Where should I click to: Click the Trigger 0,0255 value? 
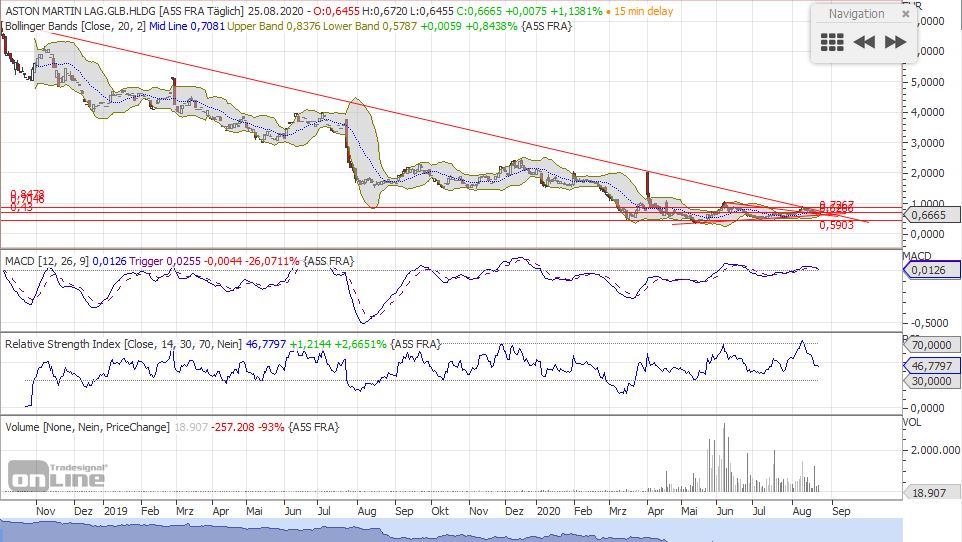tap(164, 261)
